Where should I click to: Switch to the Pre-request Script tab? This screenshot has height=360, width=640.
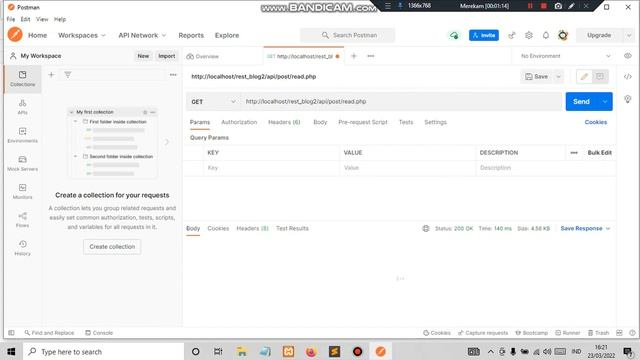(x=362, y=122)
